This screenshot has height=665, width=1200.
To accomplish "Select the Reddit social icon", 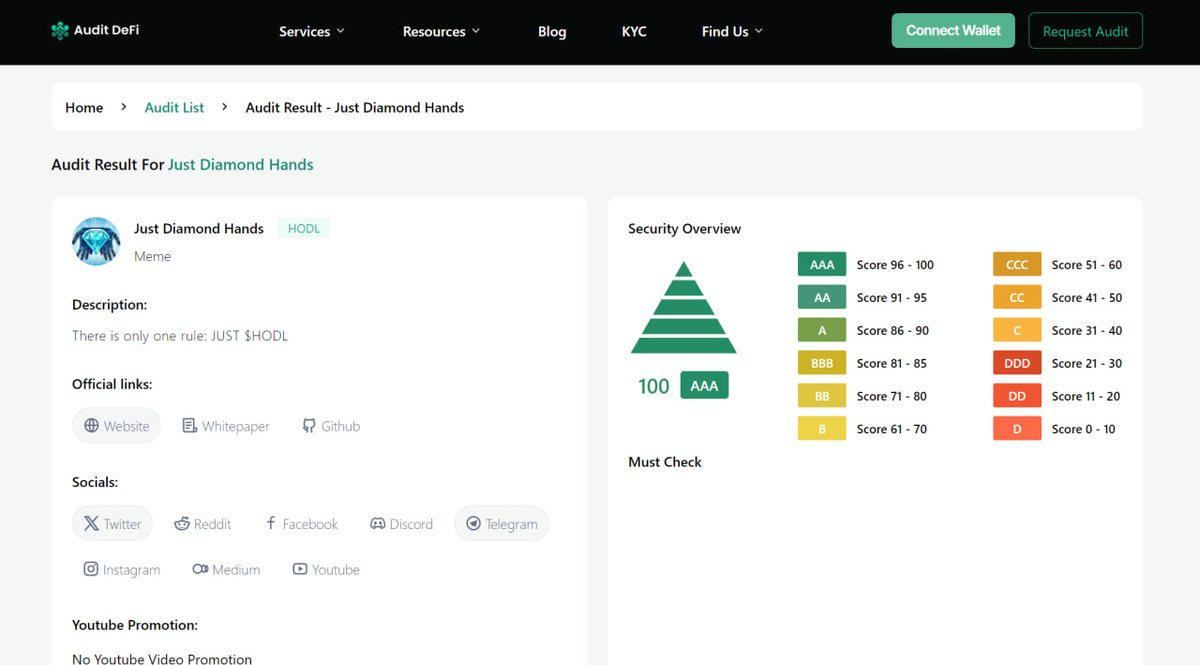I will tap(181, 522).
